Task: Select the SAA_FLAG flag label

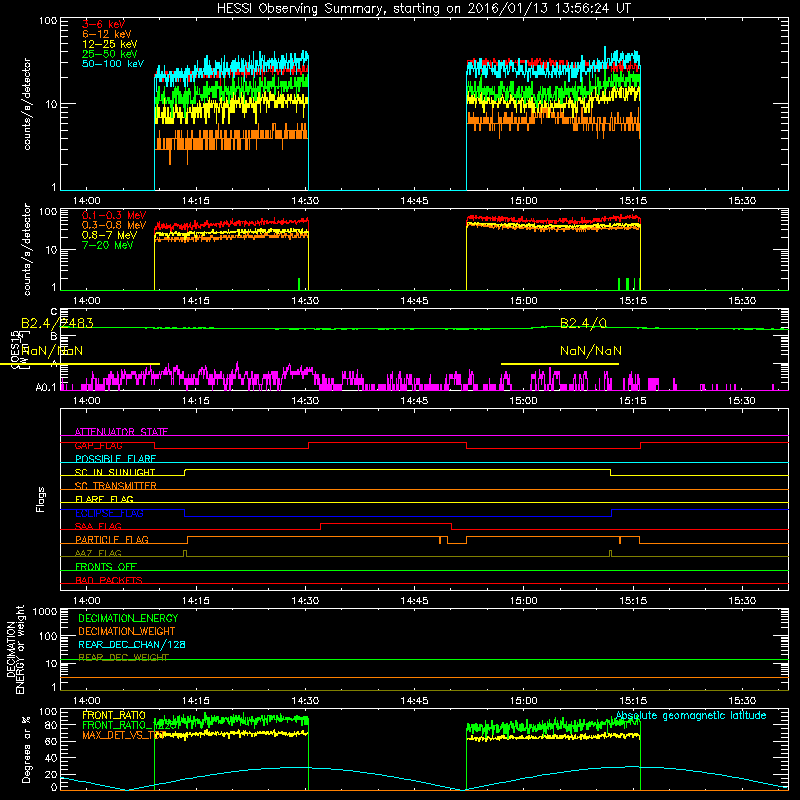Action: pyautogui.click(x=98, y=526)
